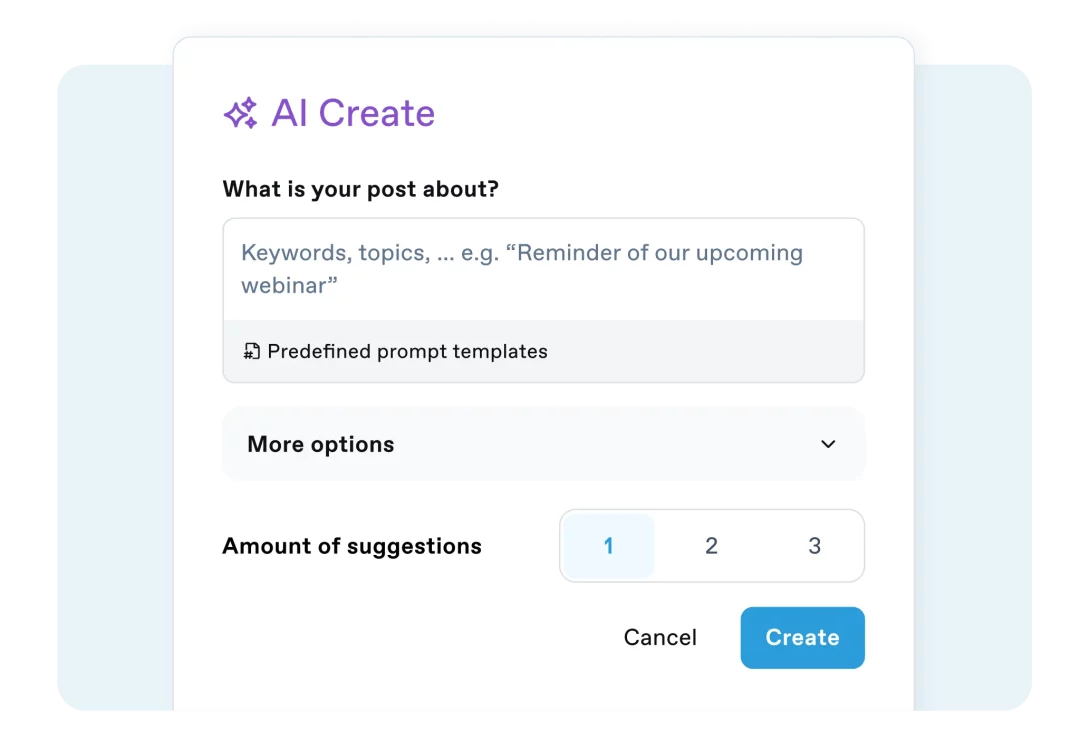This screenshot has width=1080, height=729.
Task: Focus the post topic text field
Action: (543, 269)
